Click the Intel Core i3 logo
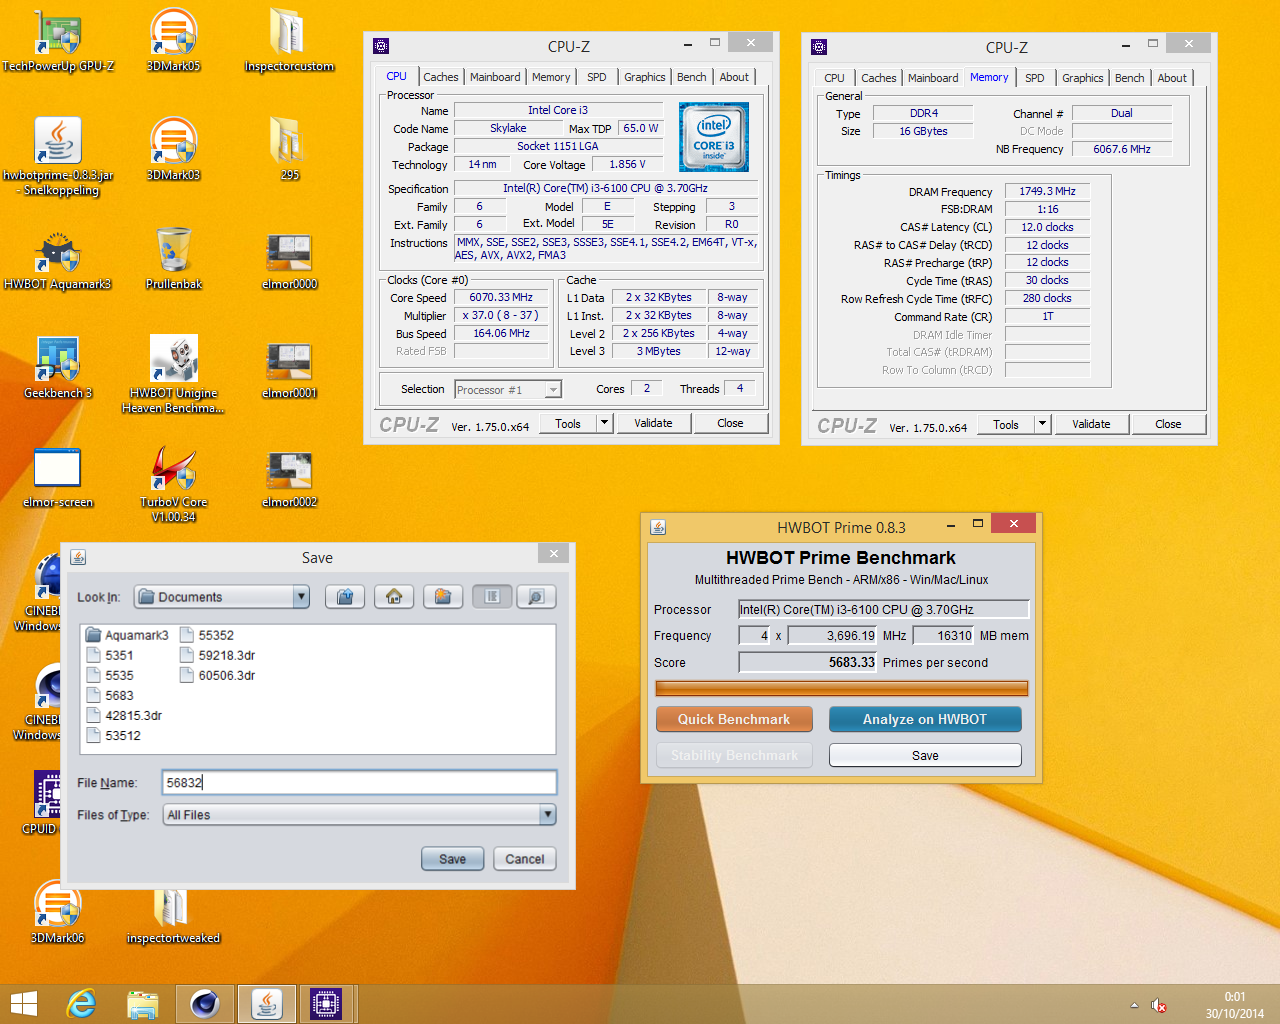Screen dimensions: 1280x1024 click(714, 137)
